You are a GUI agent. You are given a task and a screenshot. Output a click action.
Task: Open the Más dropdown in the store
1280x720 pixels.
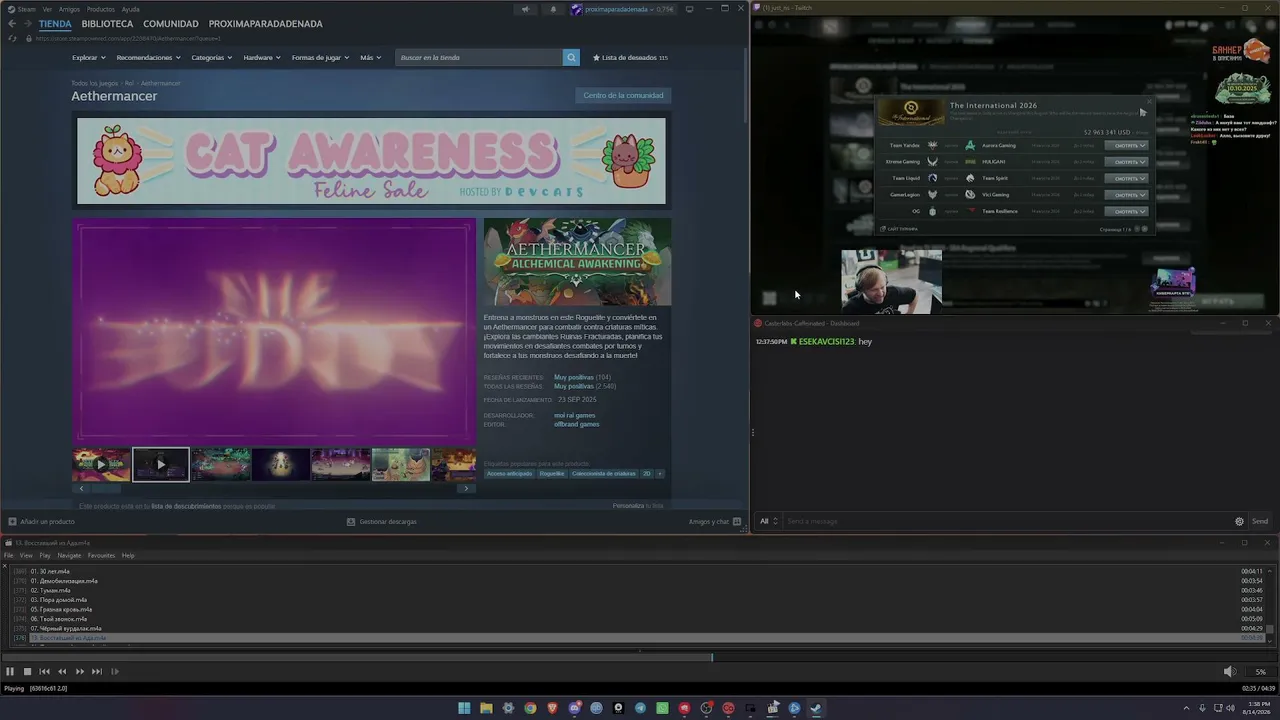(x=370, y=58)
